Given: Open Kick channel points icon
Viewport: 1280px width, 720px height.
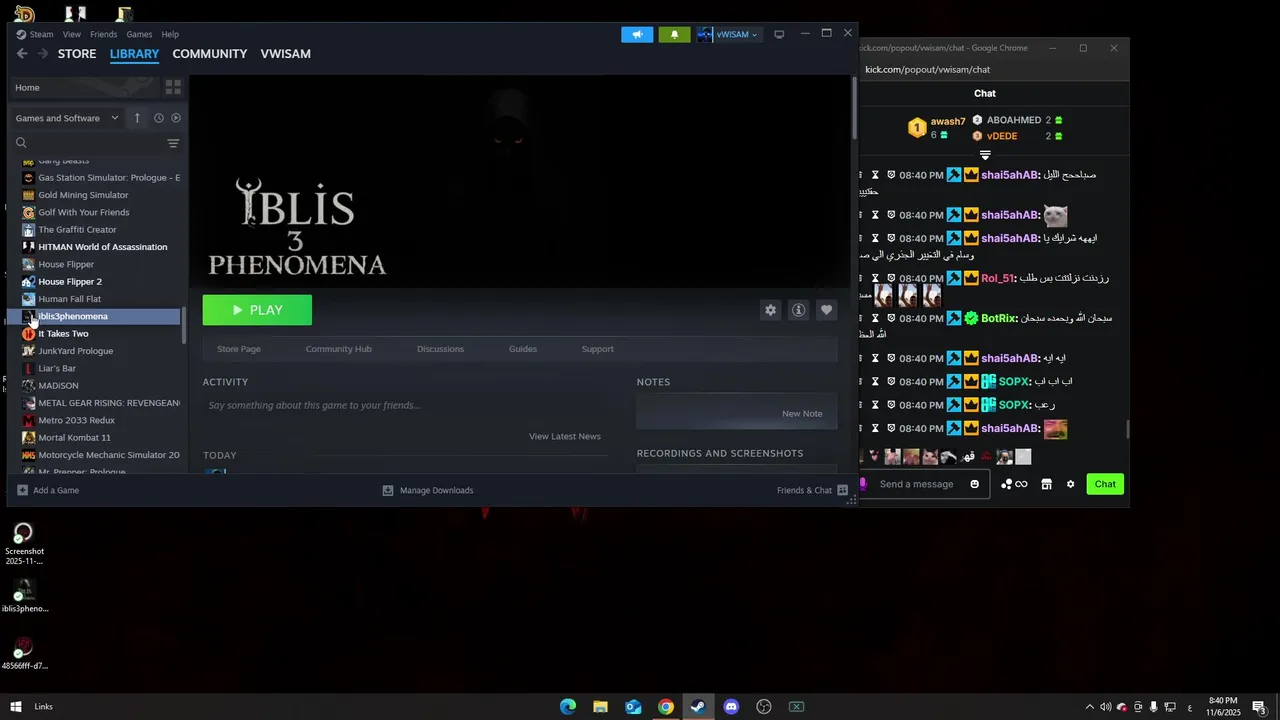Looking at the screenshot, I should click(x=1014, y=484).
